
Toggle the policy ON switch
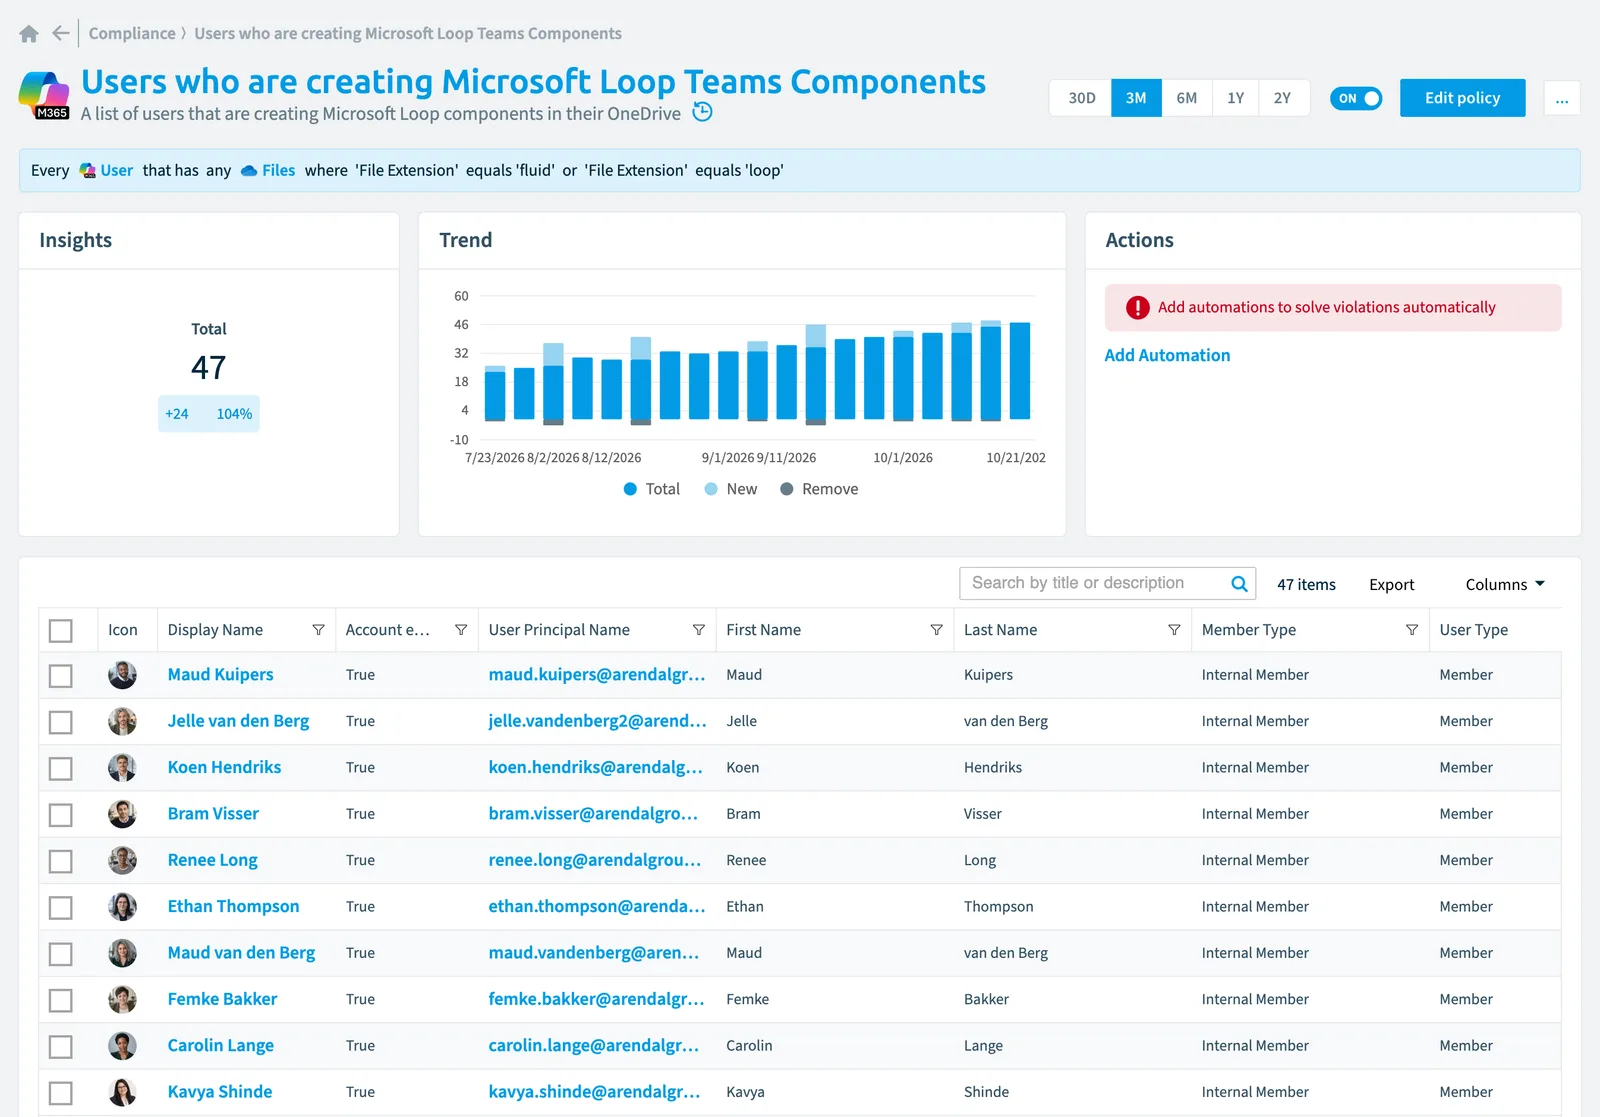click(x=1356, y=98)
